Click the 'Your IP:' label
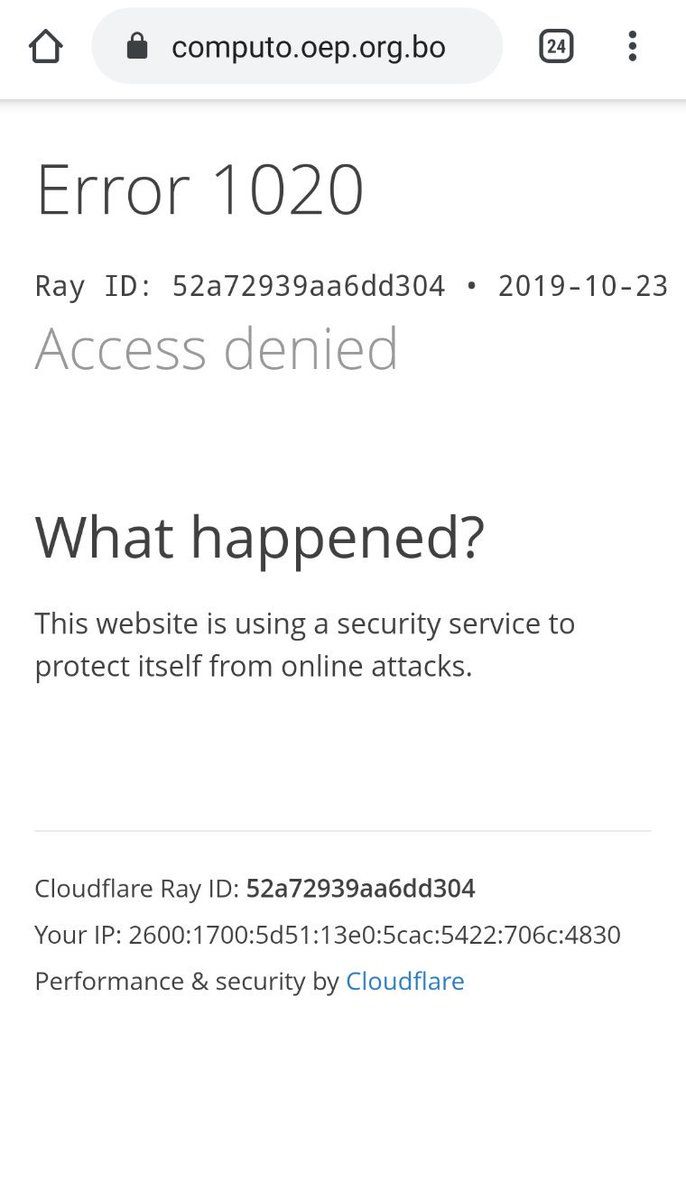The height and width of the screenshot is (1200, 686). point(78,935)
